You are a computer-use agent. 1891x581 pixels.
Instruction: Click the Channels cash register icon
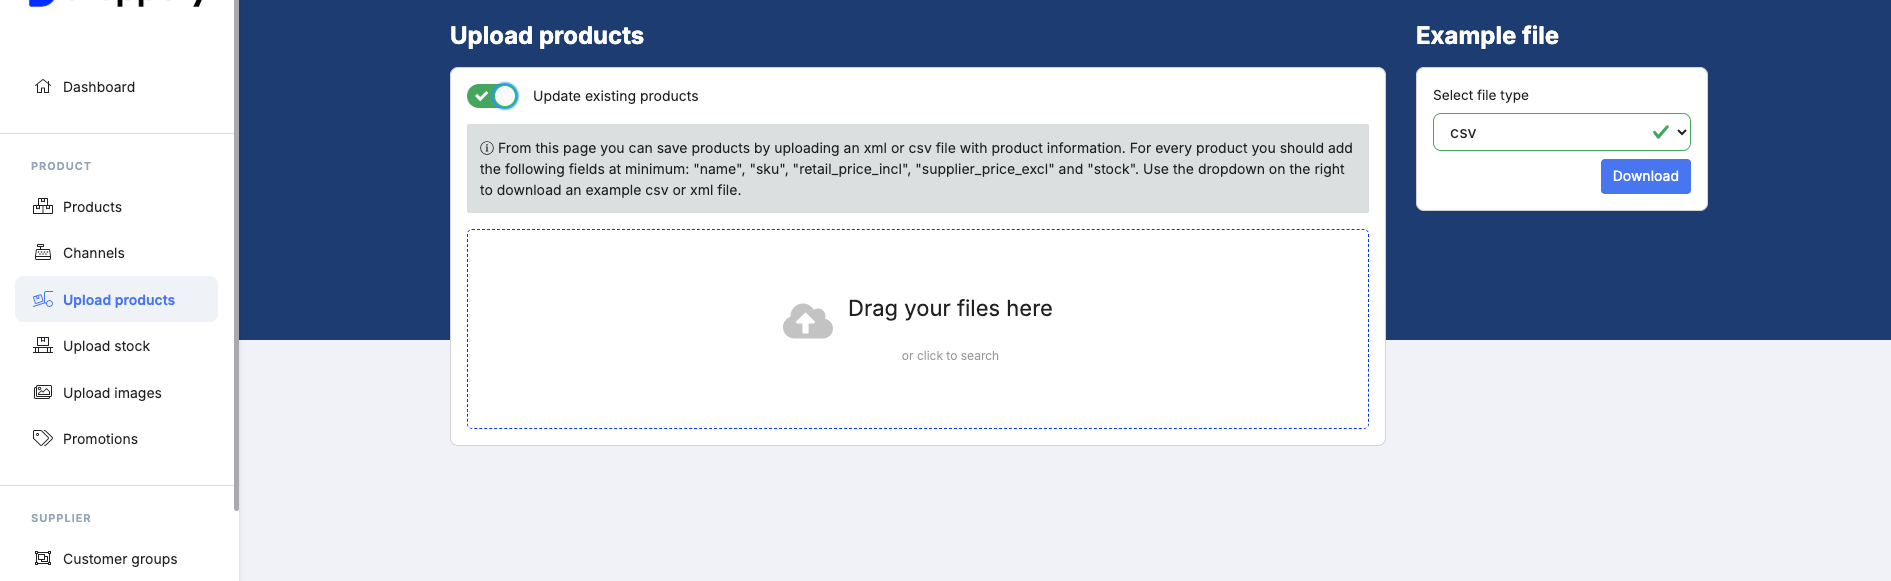[43, 252]
